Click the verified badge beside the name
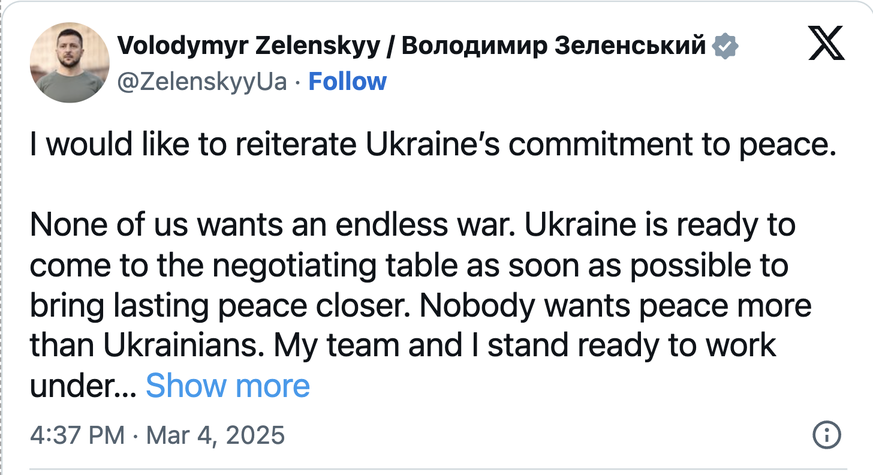 724,45
